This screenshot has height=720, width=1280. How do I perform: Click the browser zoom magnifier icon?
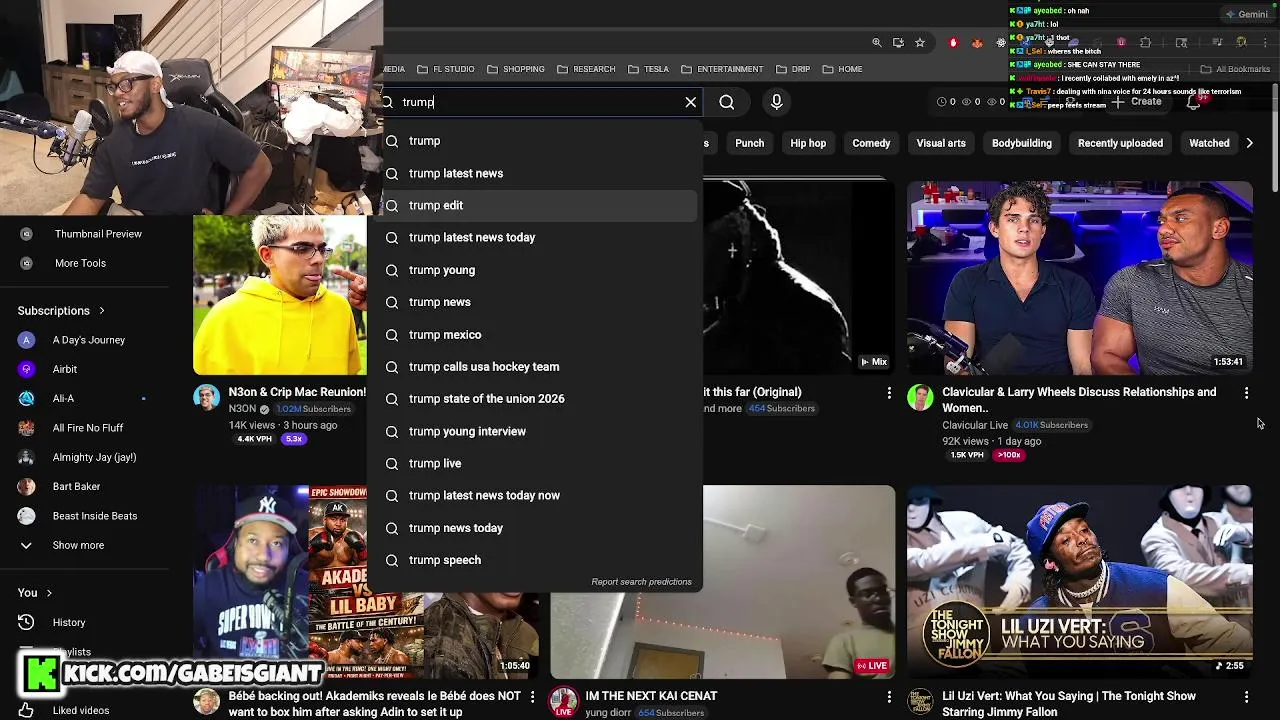[877, 42]
